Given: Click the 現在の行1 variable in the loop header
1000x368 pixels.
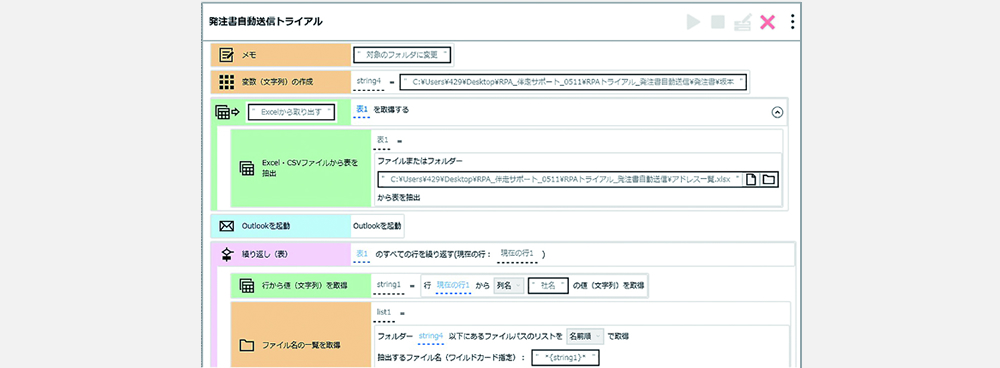Looking at the screenshot, I should tap(517, 254).
